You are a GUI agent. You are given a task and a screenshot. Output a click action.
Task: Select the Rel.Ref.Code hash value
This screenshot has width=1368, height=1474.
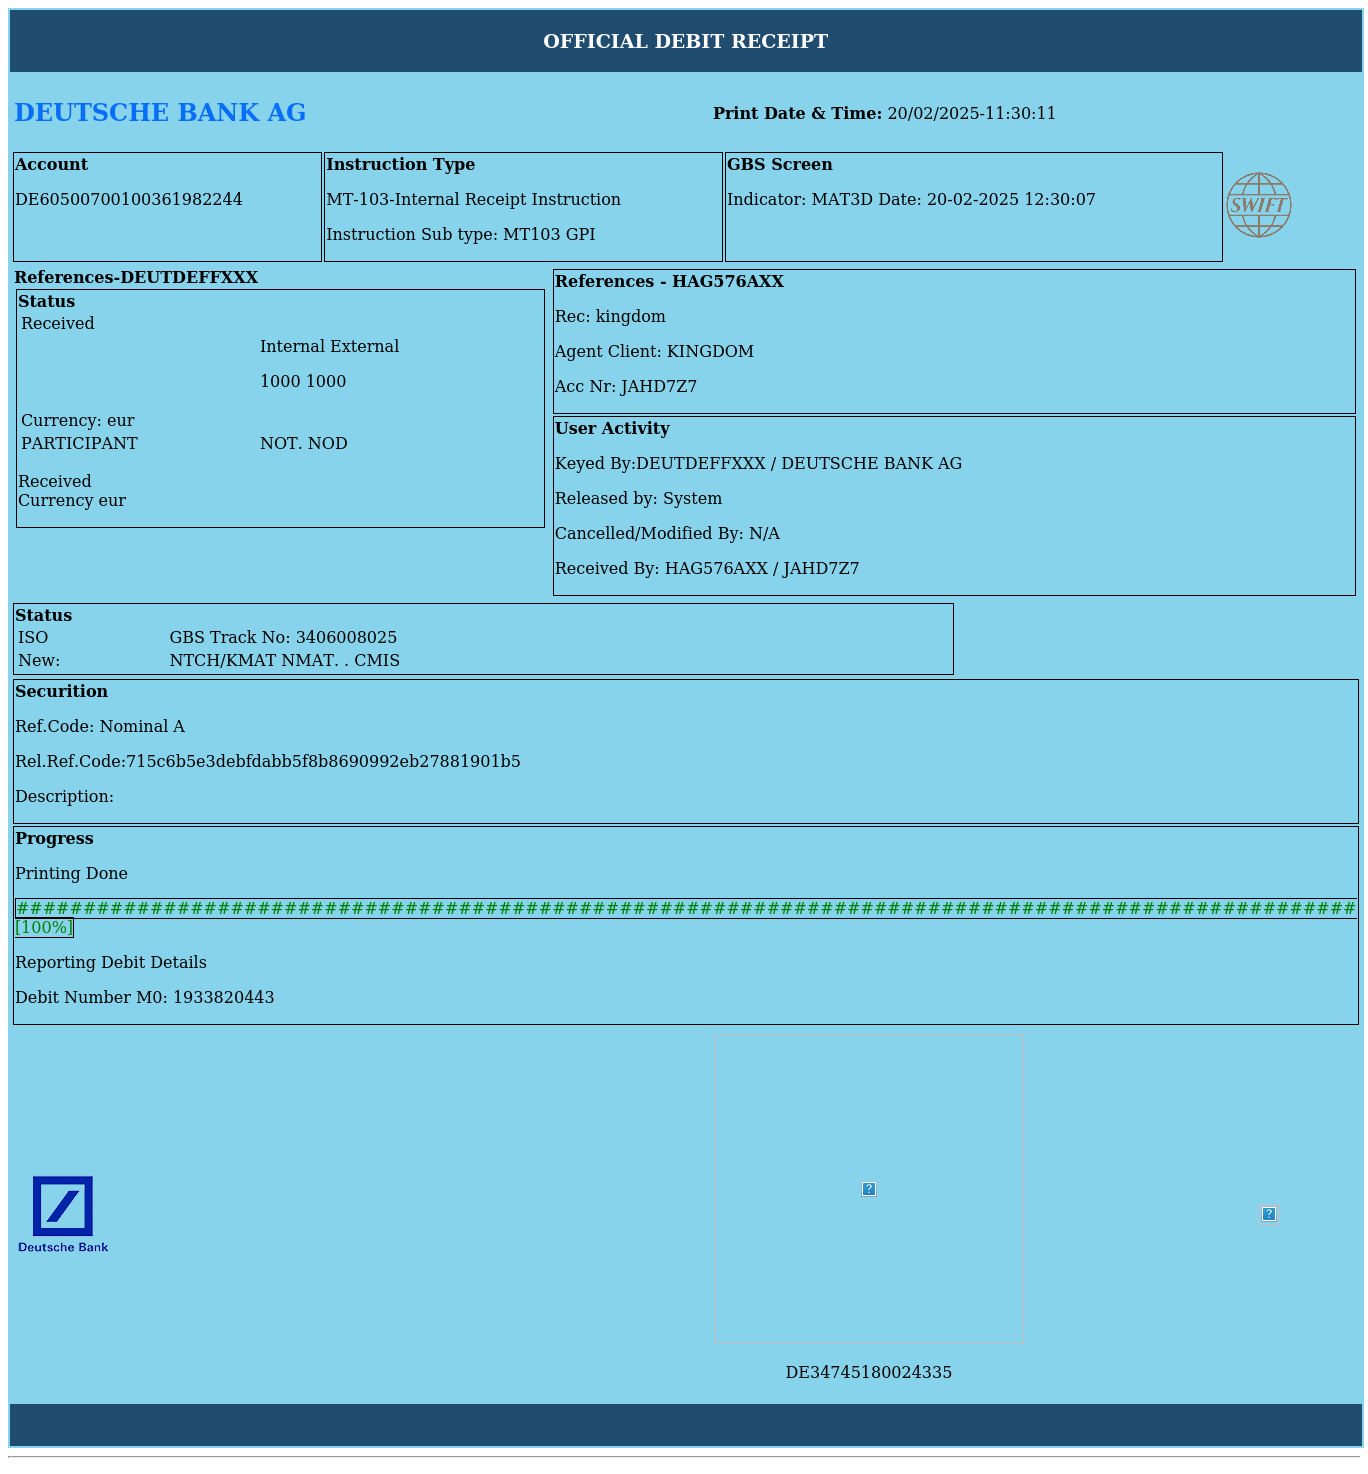[x=323, y=762]
